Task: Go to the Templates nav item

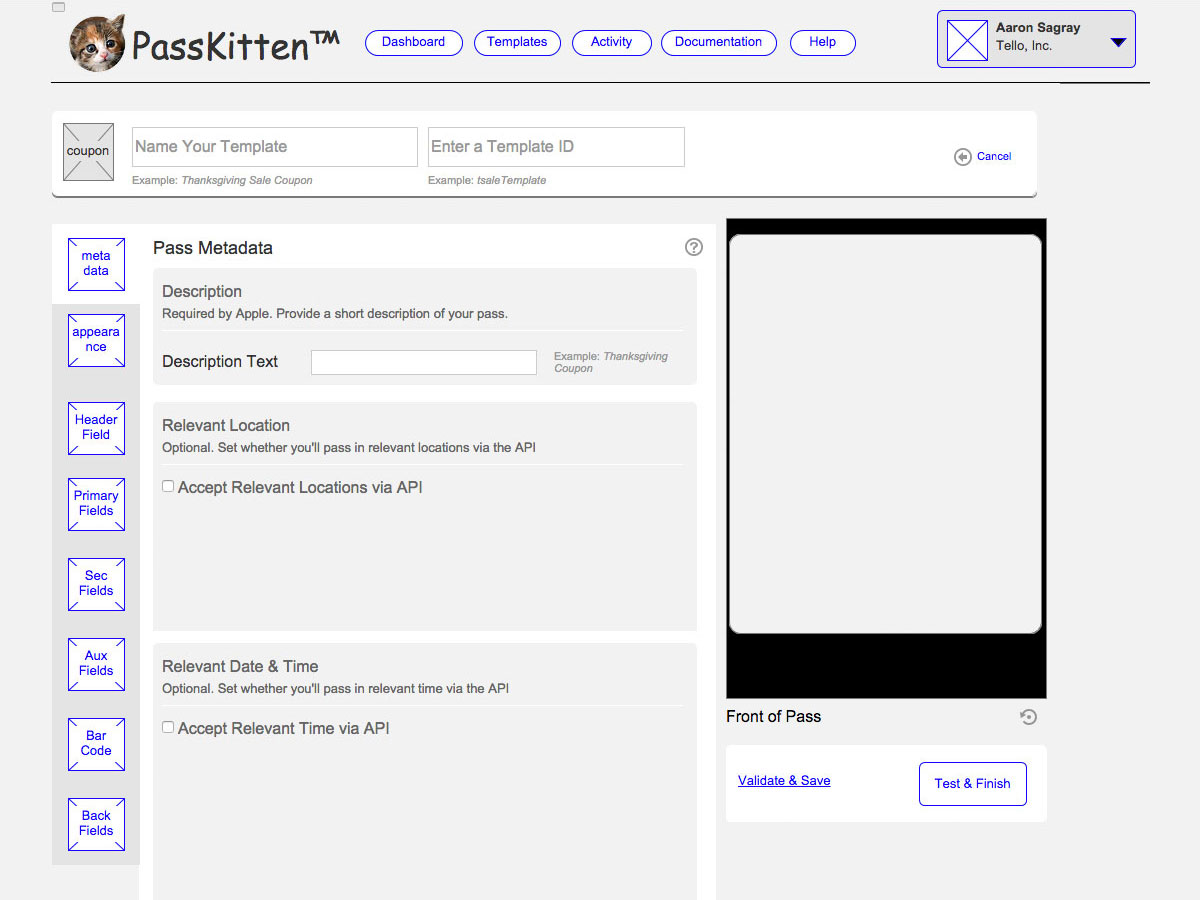Action: pyautogui.click(x=517, y=42)
